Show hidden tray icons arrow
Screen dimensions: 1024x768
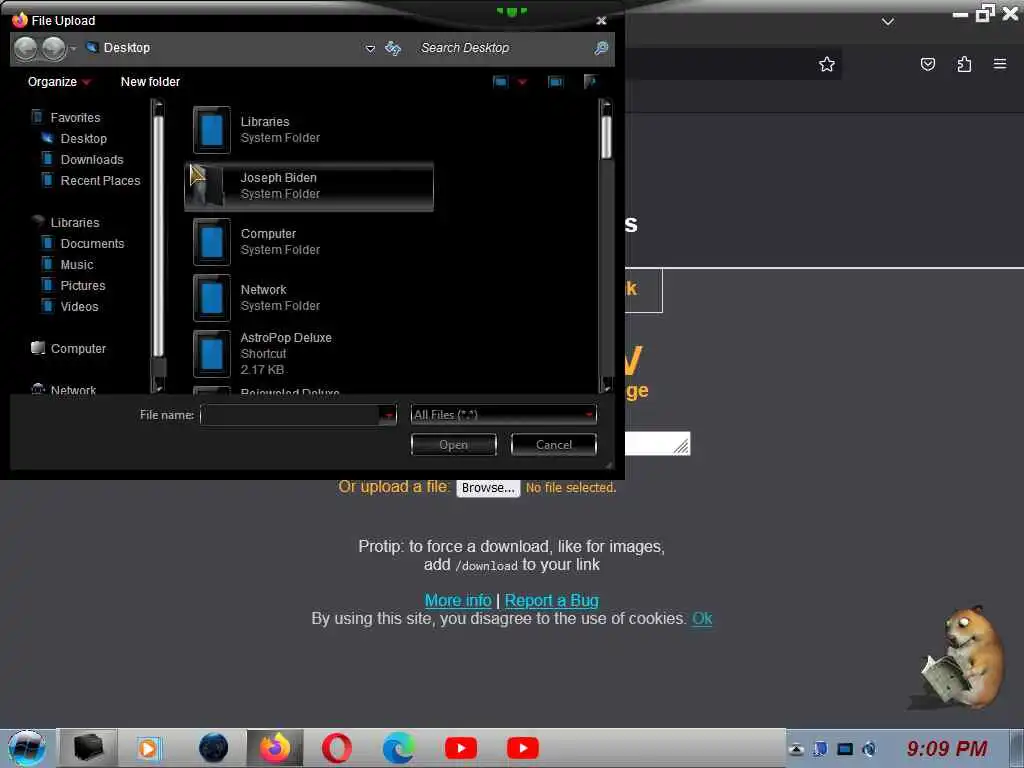796,749
